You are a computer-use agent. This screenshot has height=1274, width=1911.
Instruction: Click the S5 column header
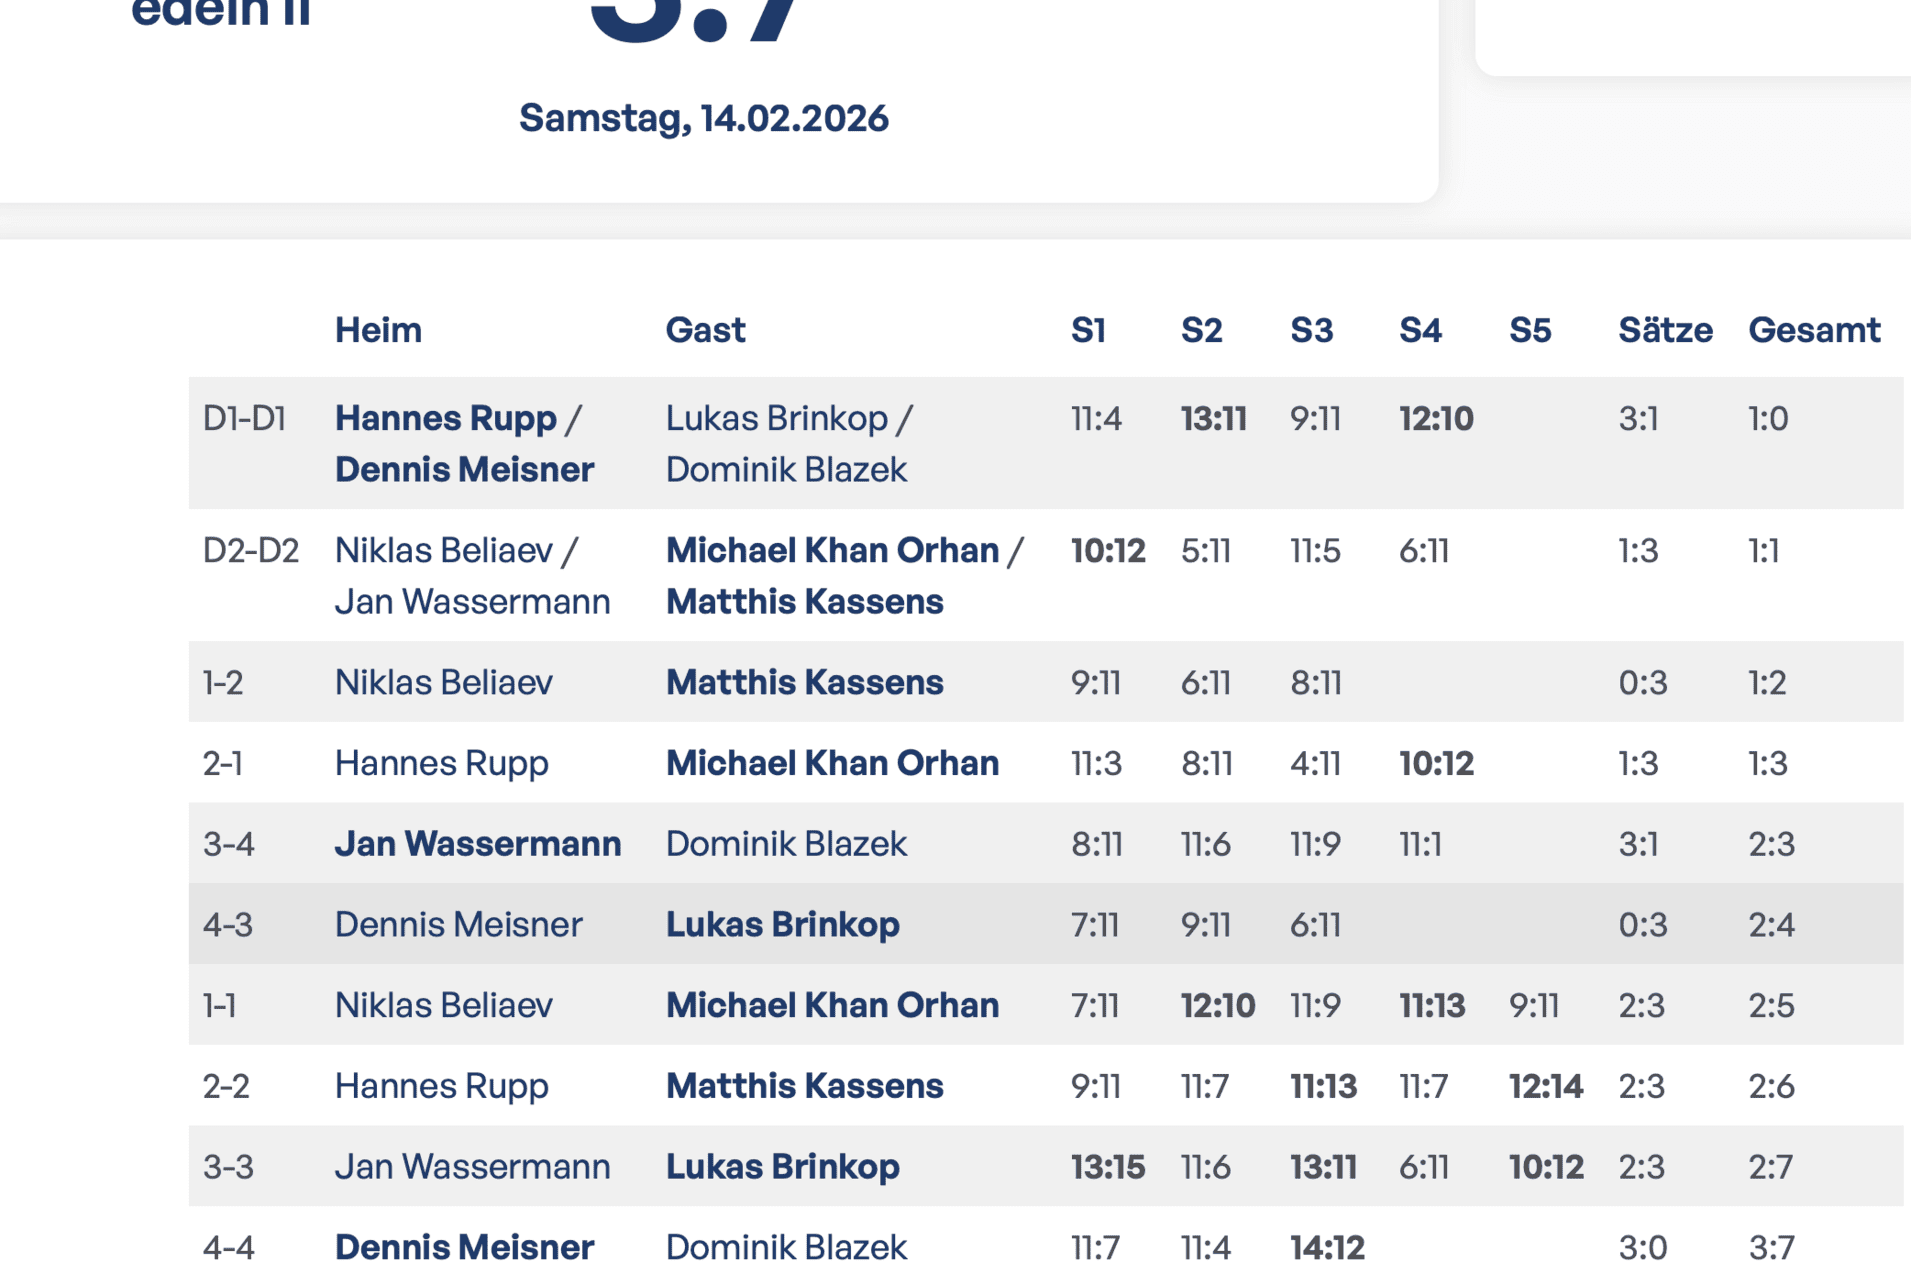(1529, 330)
